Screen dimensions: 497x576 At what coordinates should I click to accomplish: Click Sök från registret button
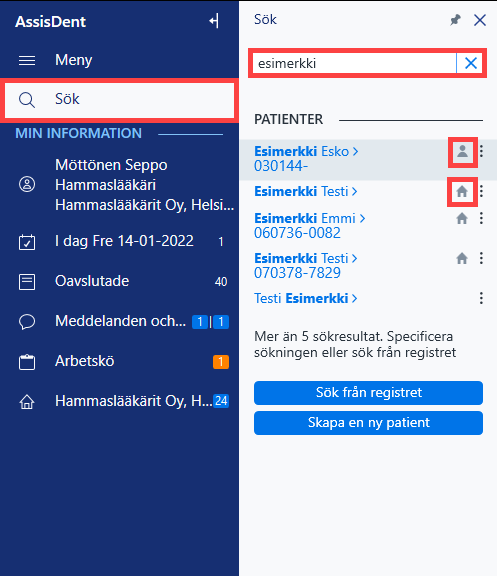click(x=368, y=393)
